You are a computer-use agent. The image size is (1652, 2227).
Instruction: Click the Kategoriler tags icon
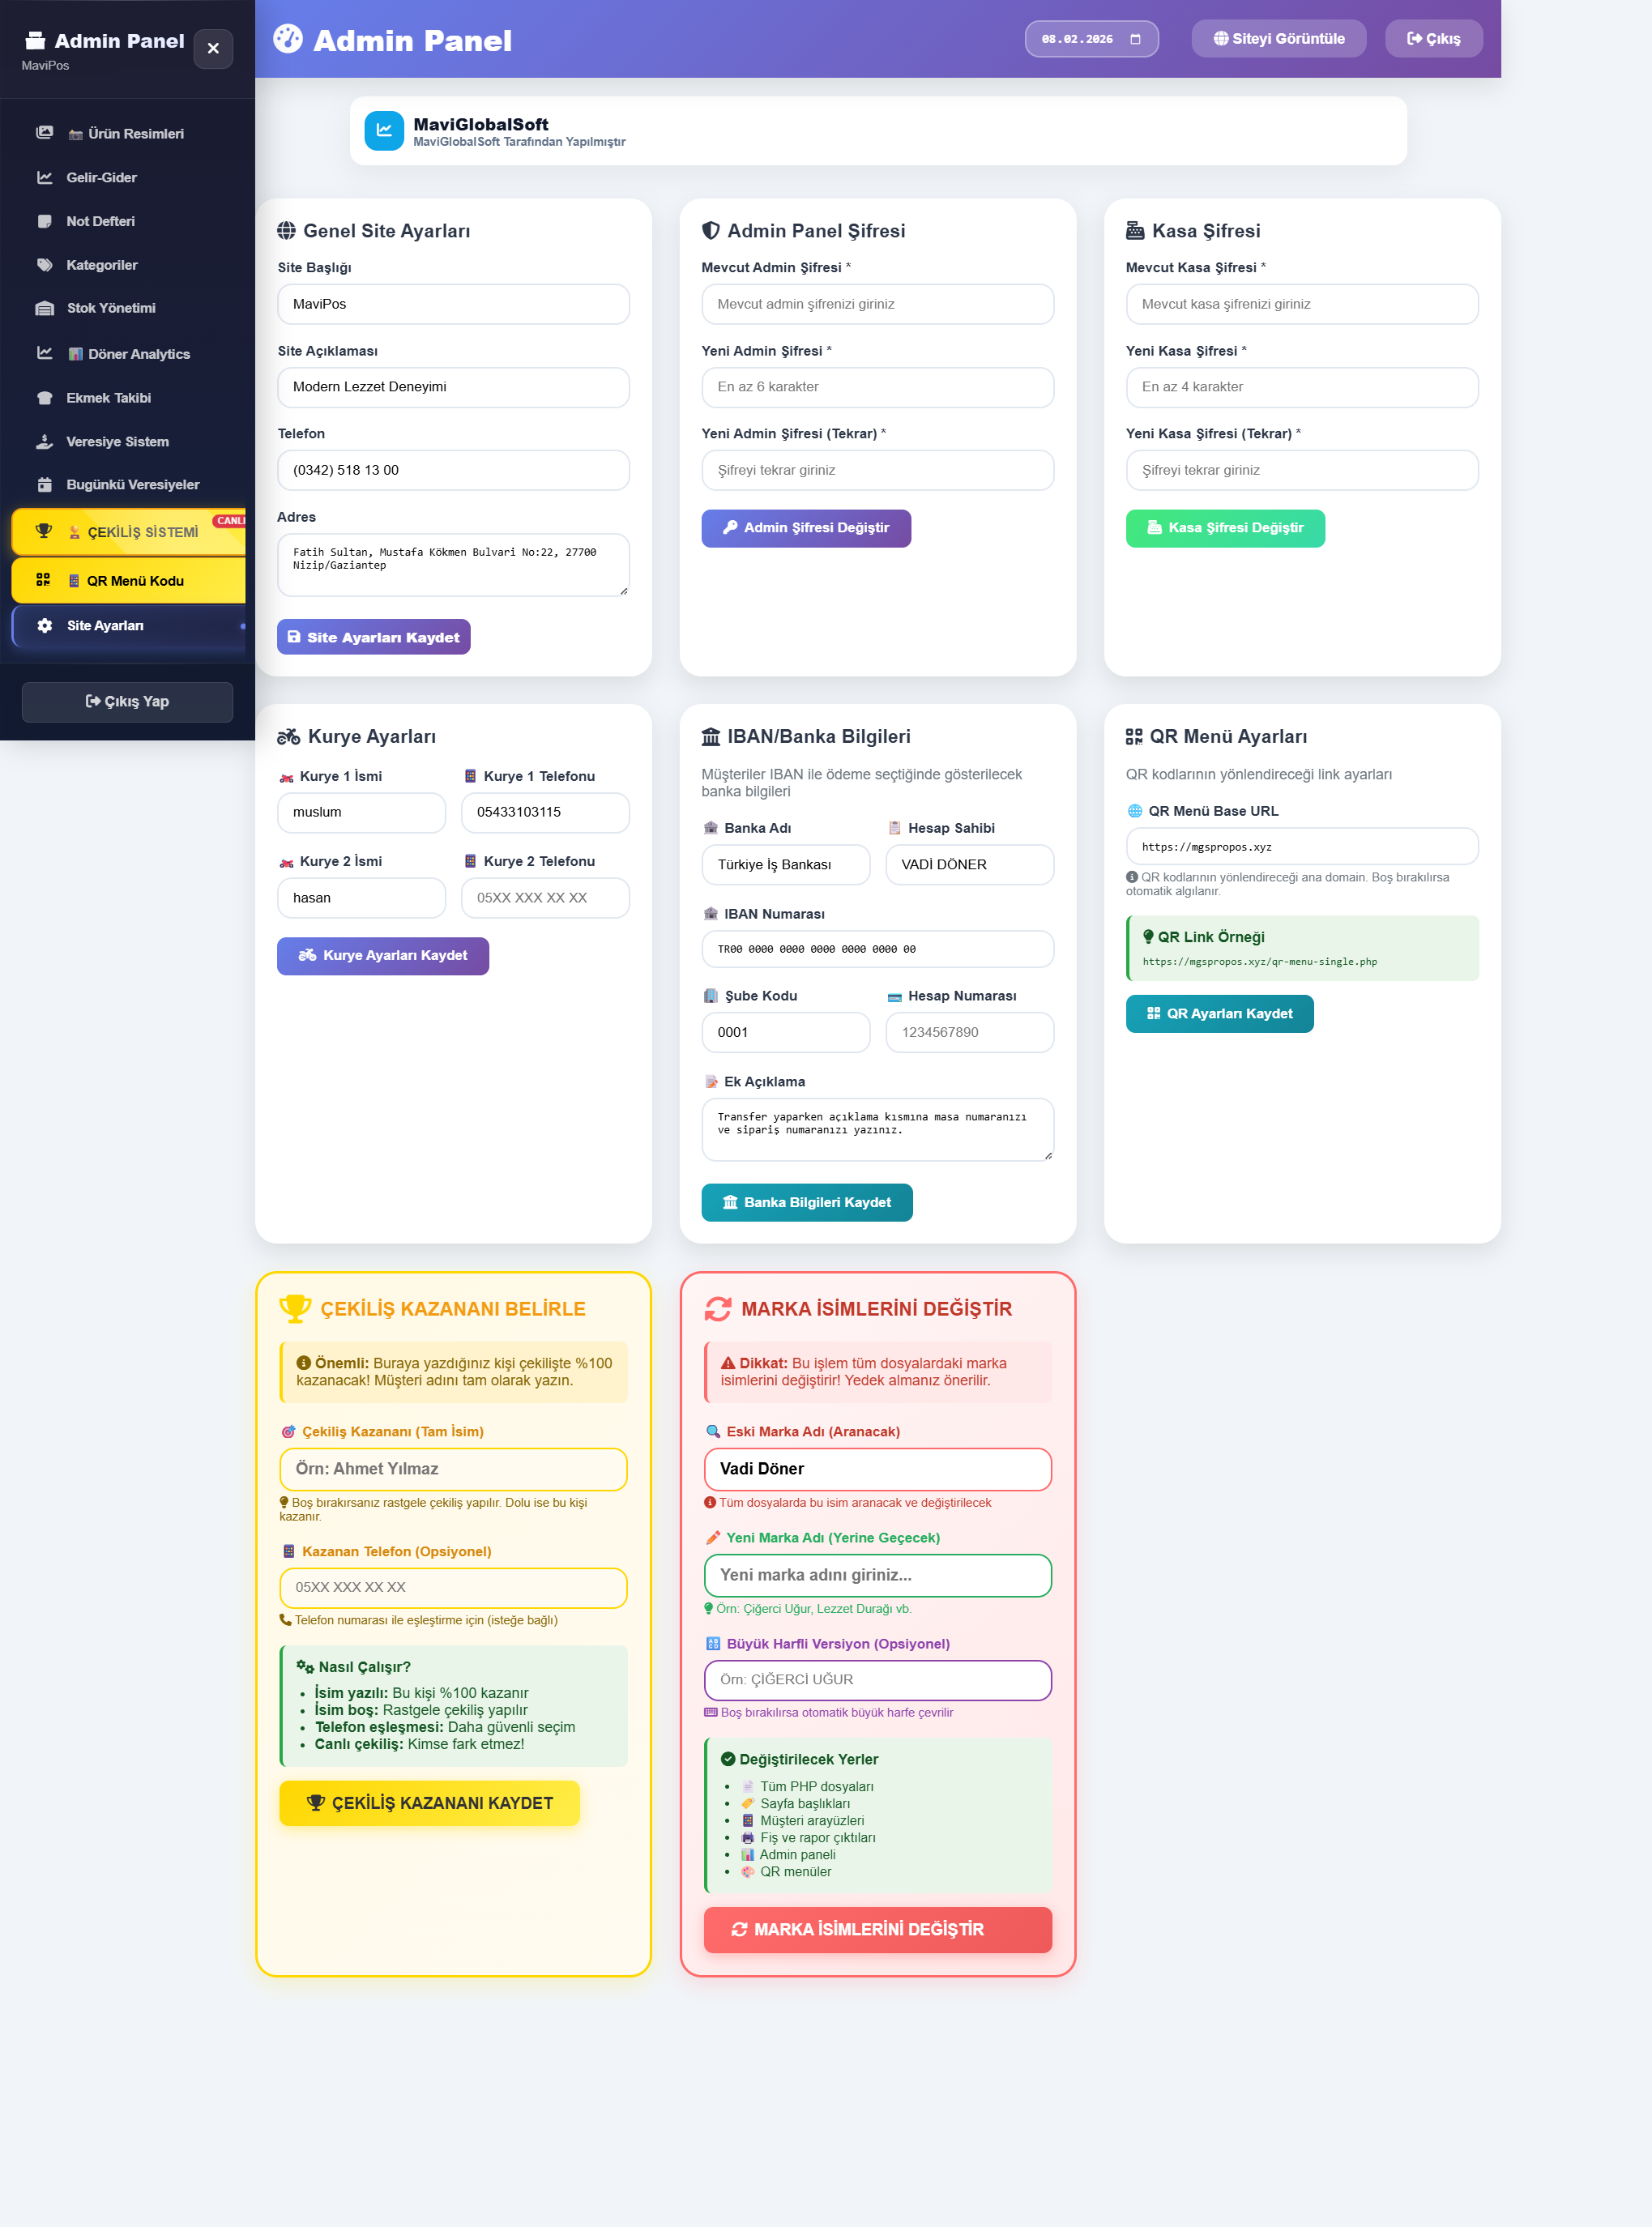pos(45,265)
